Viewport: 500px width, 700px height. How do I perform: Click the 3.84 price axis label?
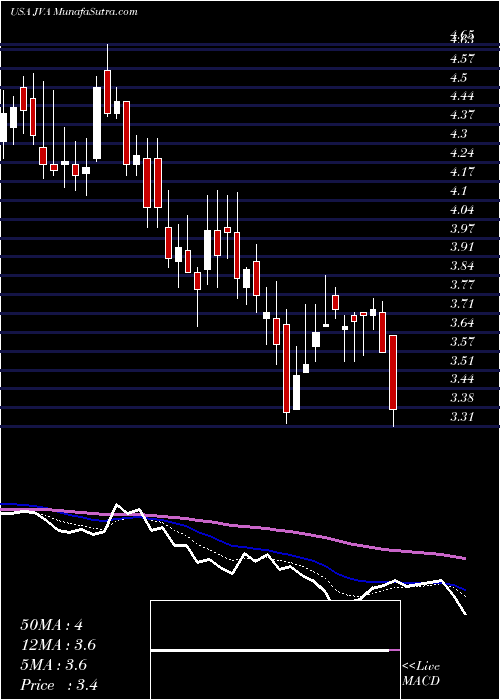[462, 266]
